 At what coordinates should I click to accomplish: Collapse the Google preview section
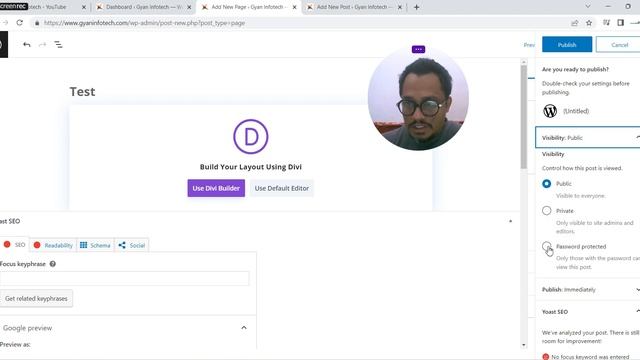[244, 328]
